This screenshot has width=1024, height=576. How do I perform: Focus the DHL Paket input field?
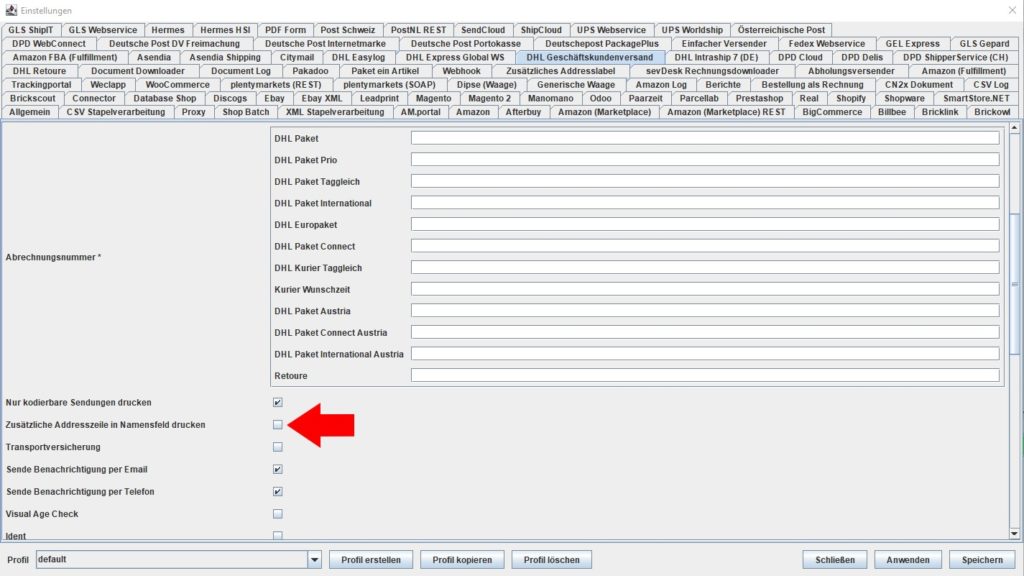[x=705, y=138]
